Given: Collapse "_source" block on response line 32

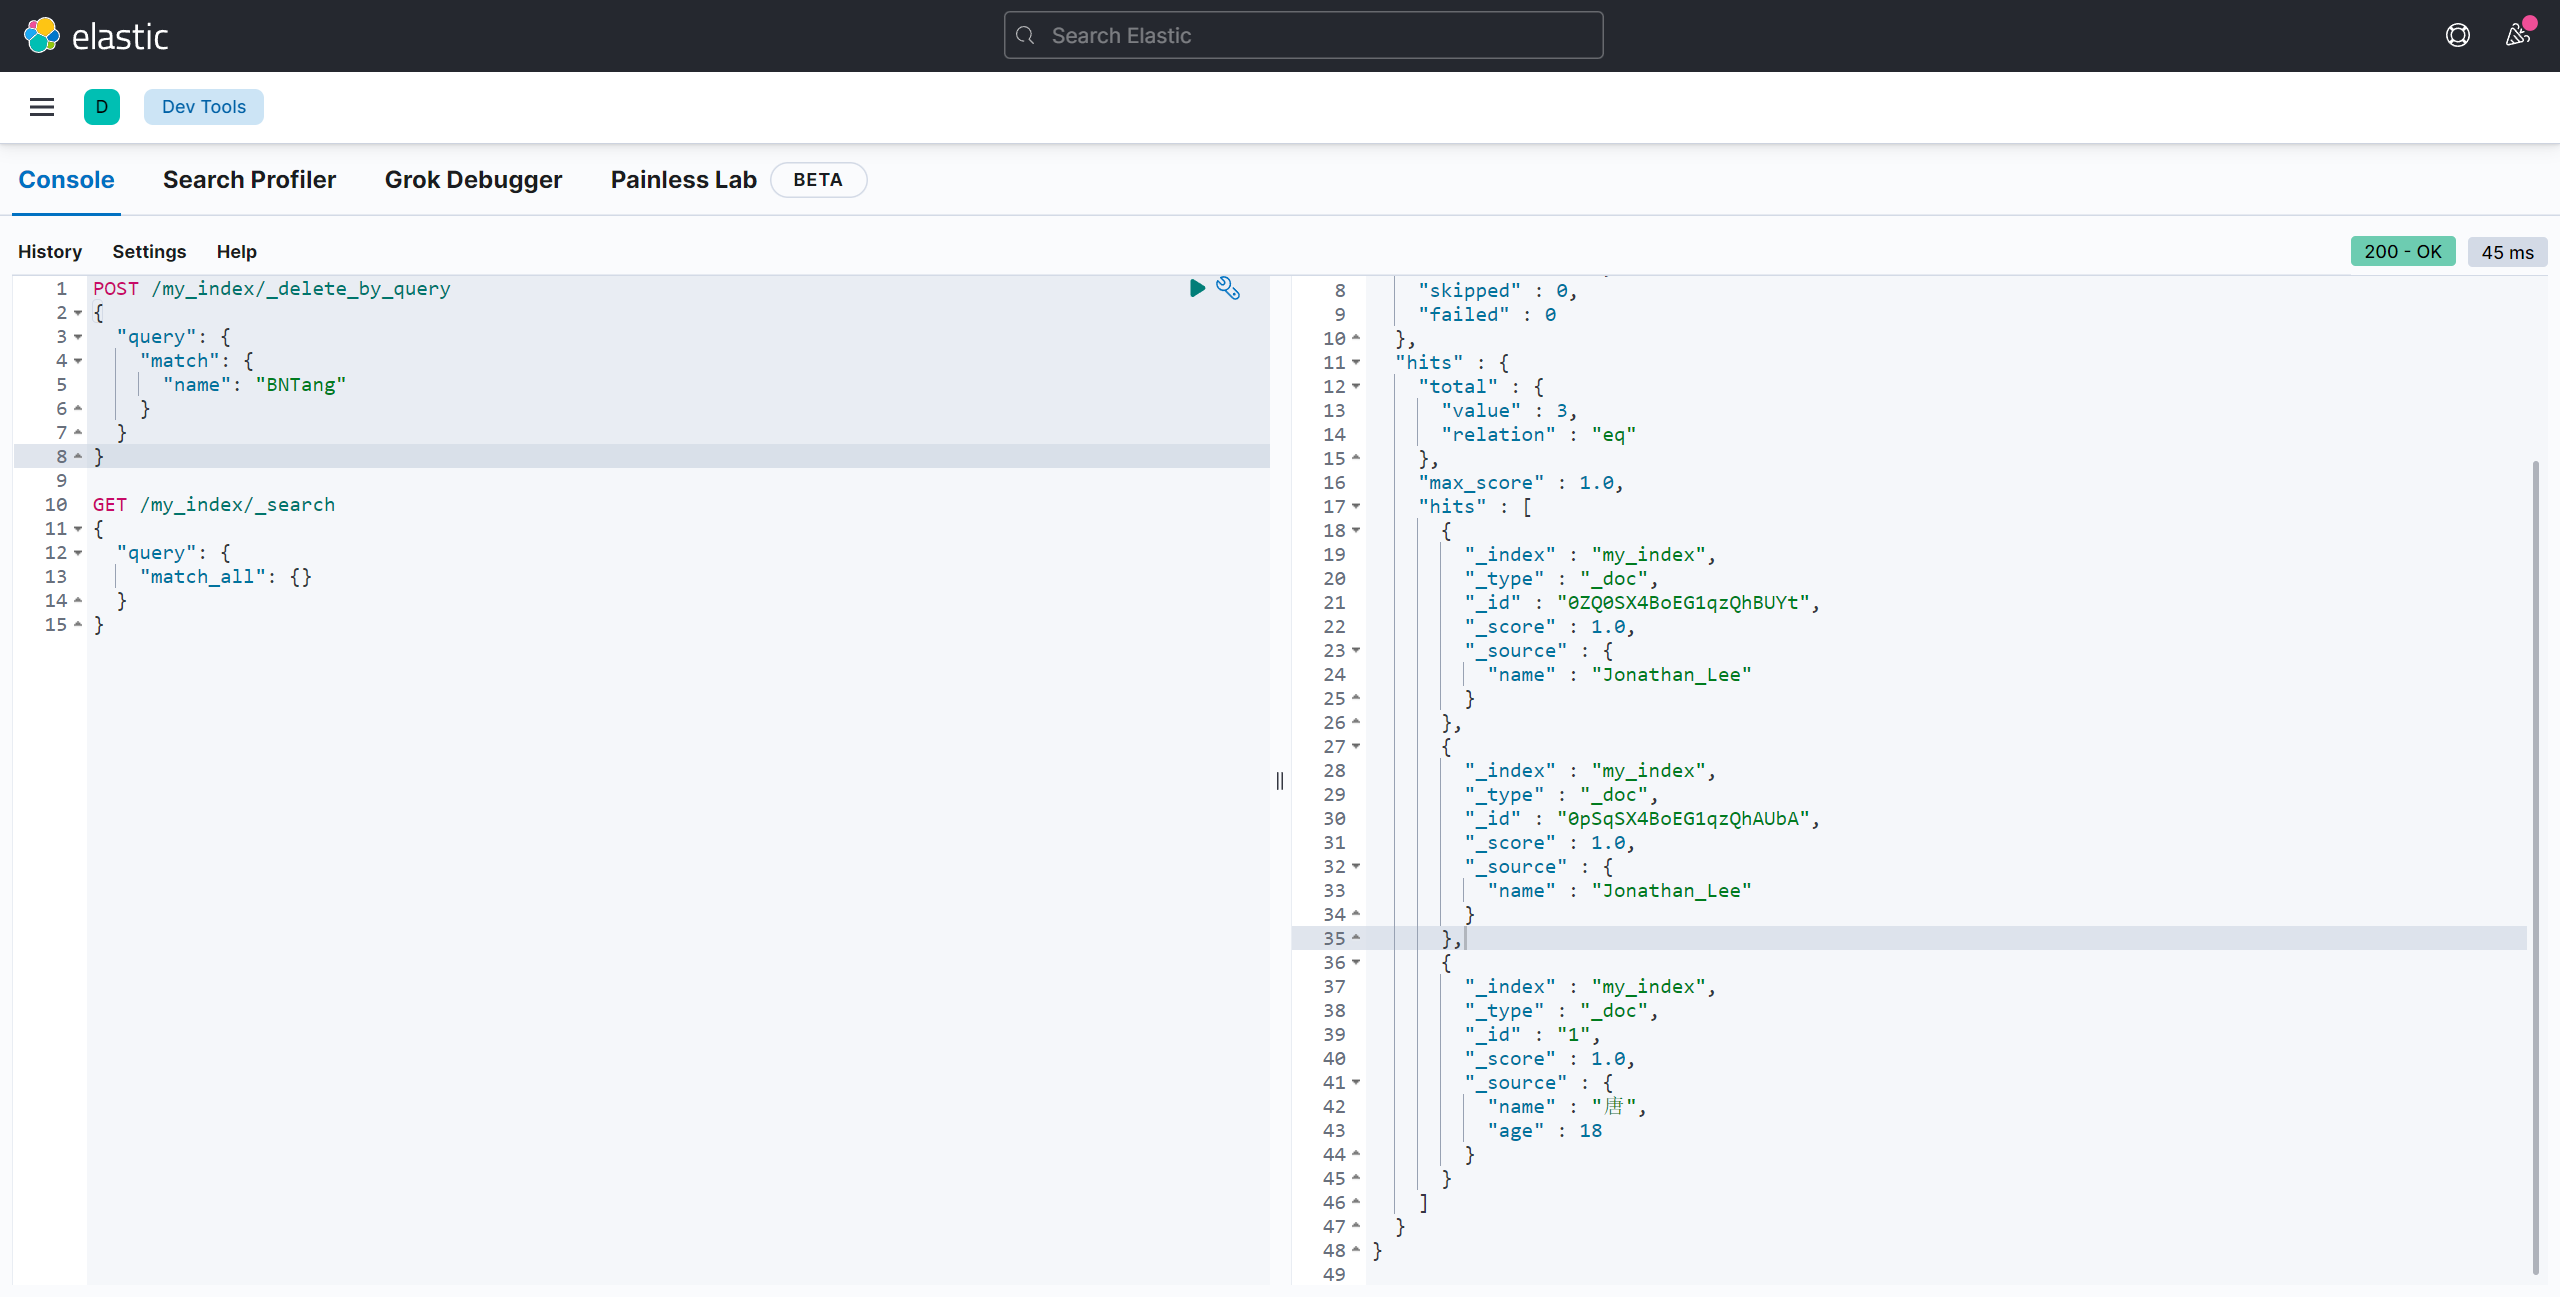Looking at the screenshot, I should coord(1356,867).
